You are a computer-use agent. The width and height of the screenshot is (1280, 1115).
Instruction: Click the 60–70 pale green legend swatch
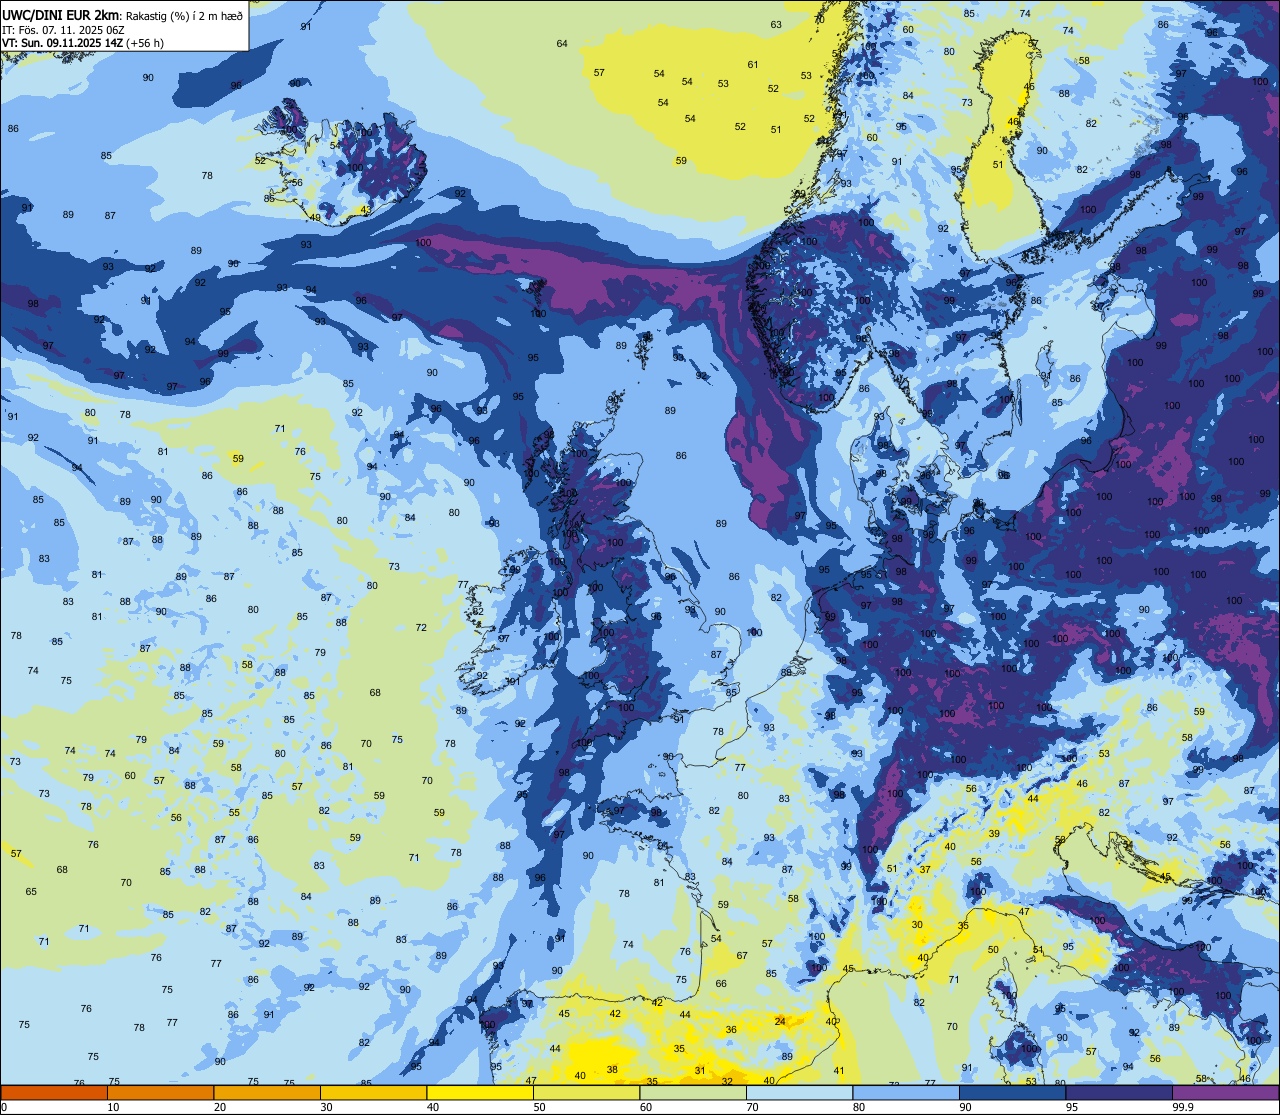[x=693, y=1092]
